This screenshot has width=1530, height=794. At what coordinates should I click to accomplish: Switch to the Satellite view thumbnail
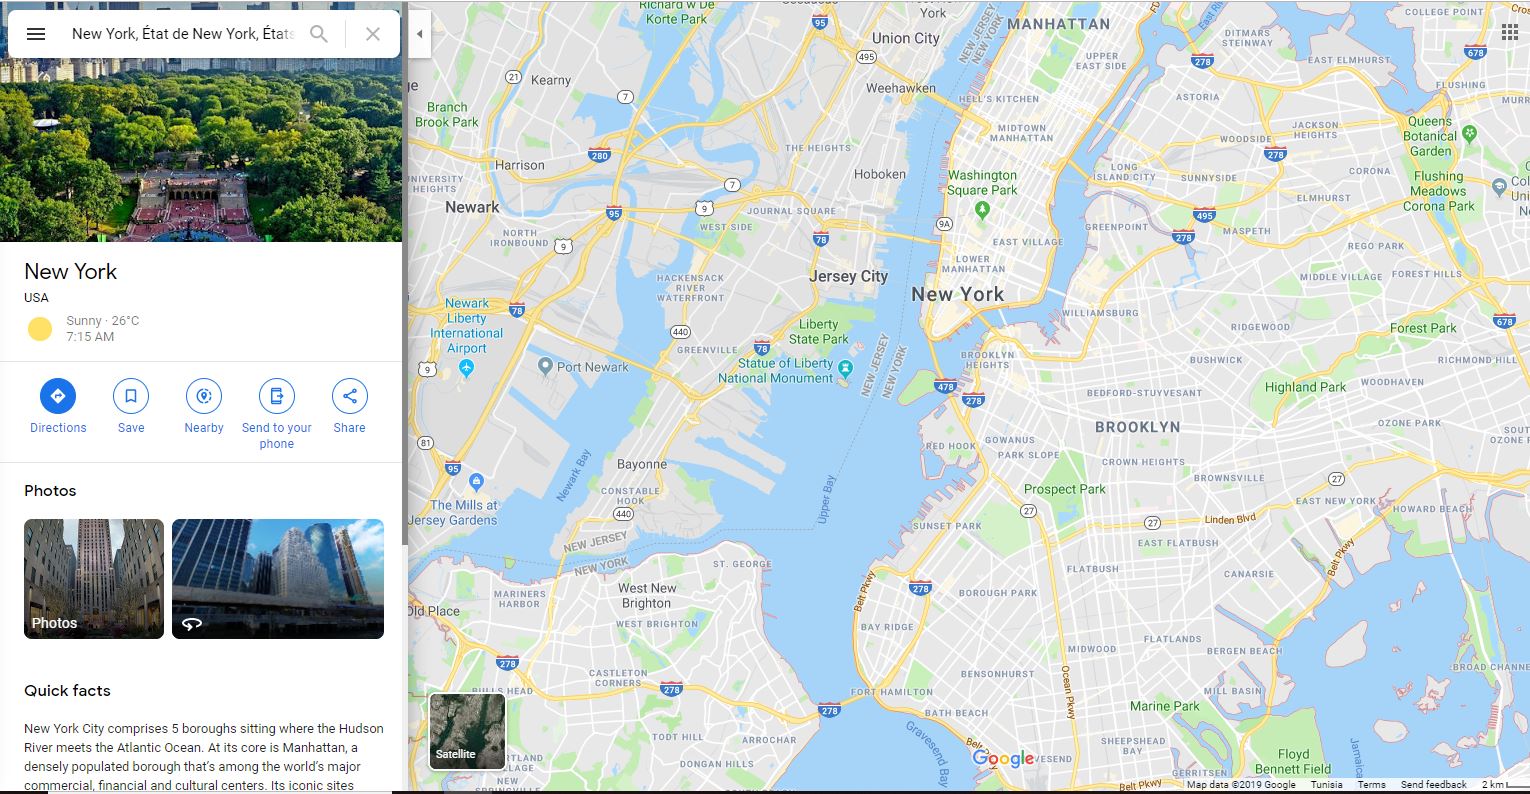point(467,731)
